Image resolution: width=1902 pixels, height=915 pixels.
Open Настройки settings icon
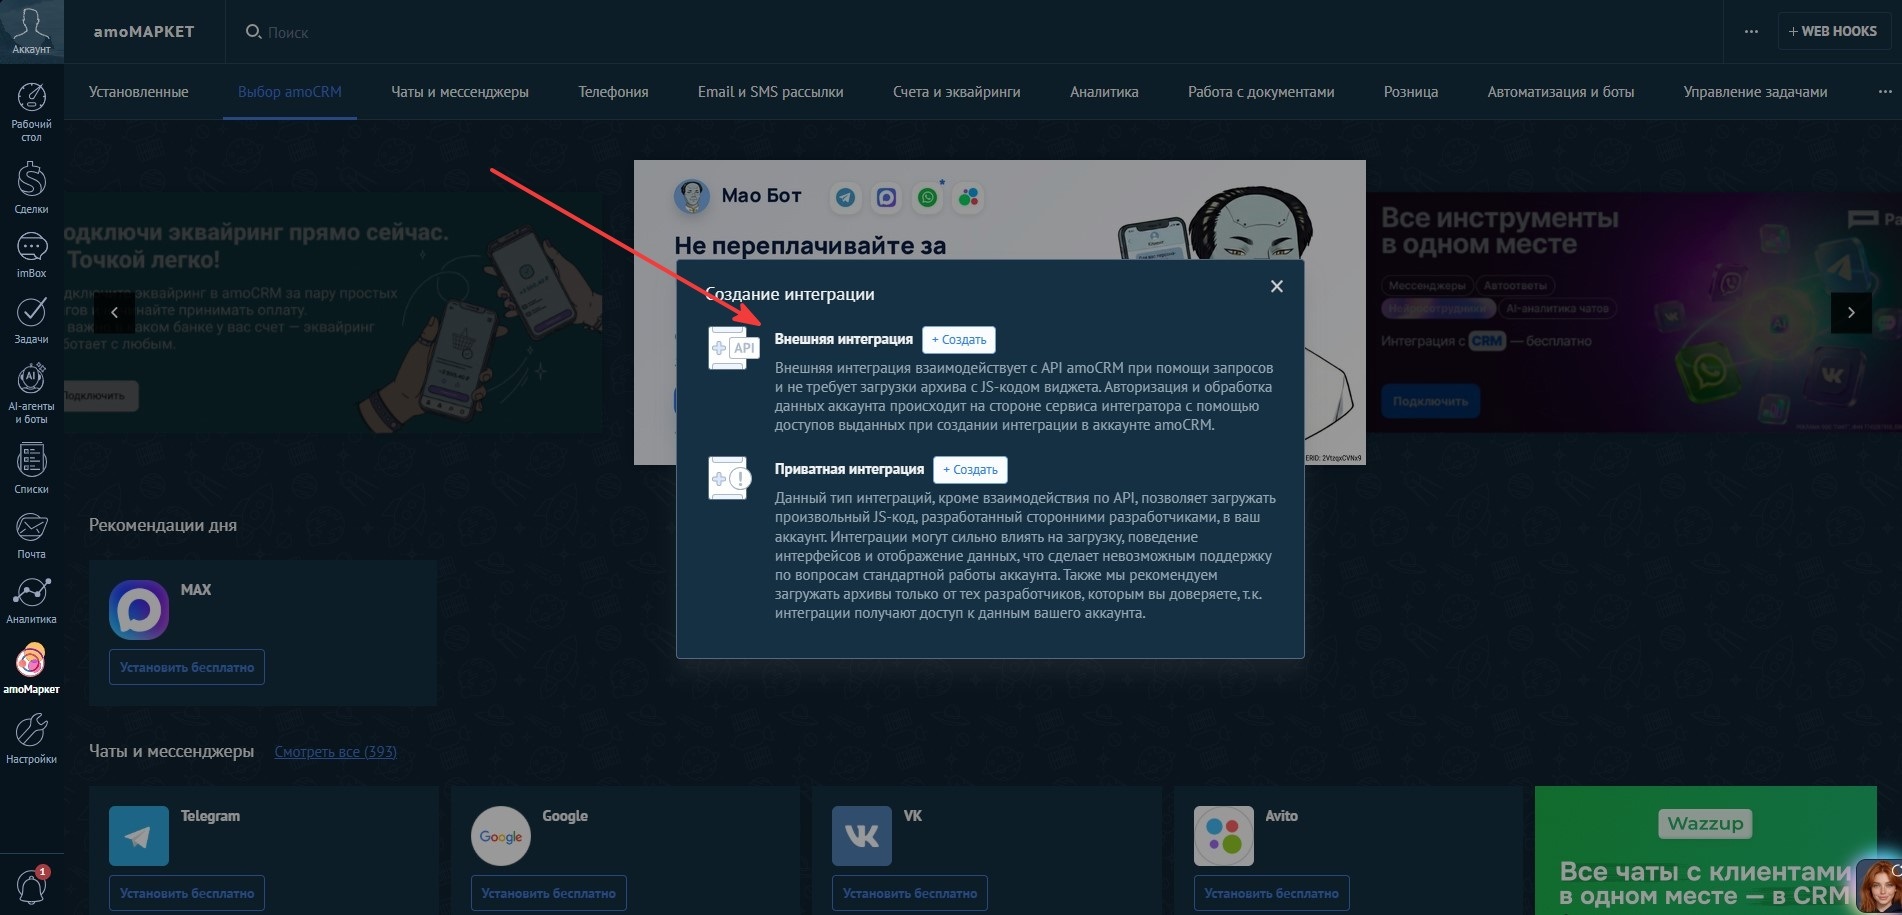click(x=31, y=738)
